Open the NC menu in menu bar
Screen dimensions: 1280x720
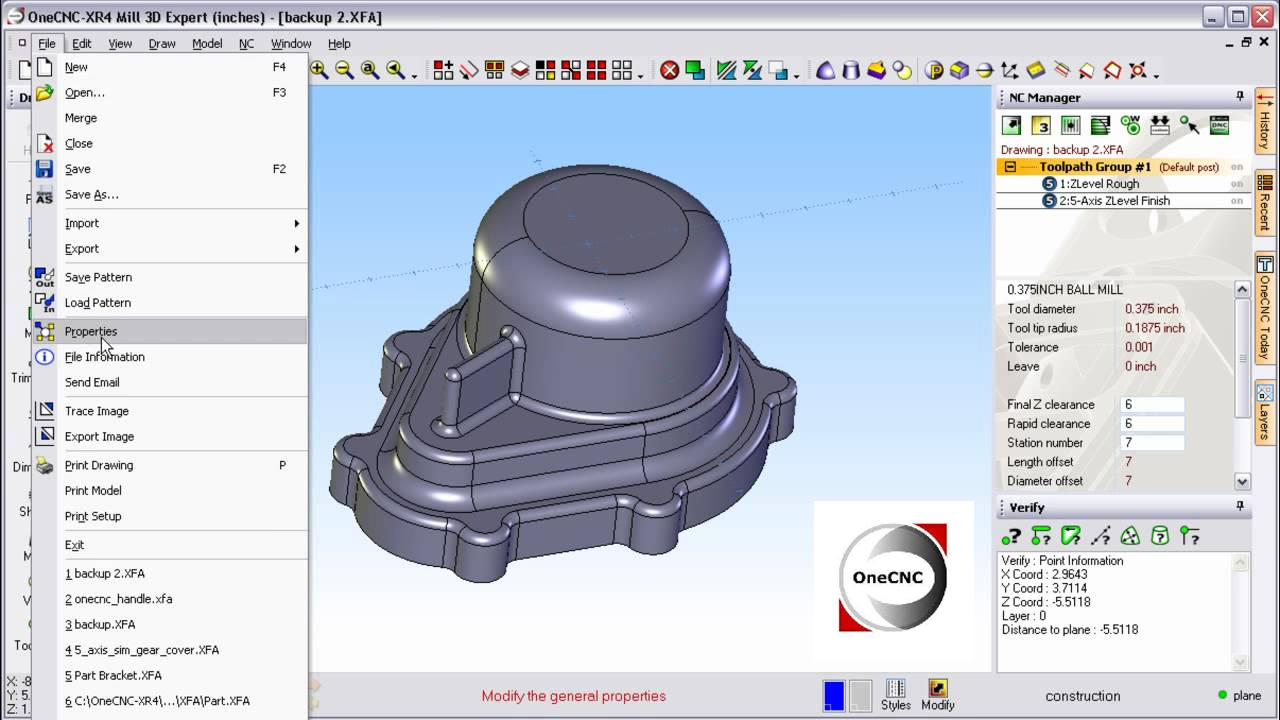(x=246, y=44)
